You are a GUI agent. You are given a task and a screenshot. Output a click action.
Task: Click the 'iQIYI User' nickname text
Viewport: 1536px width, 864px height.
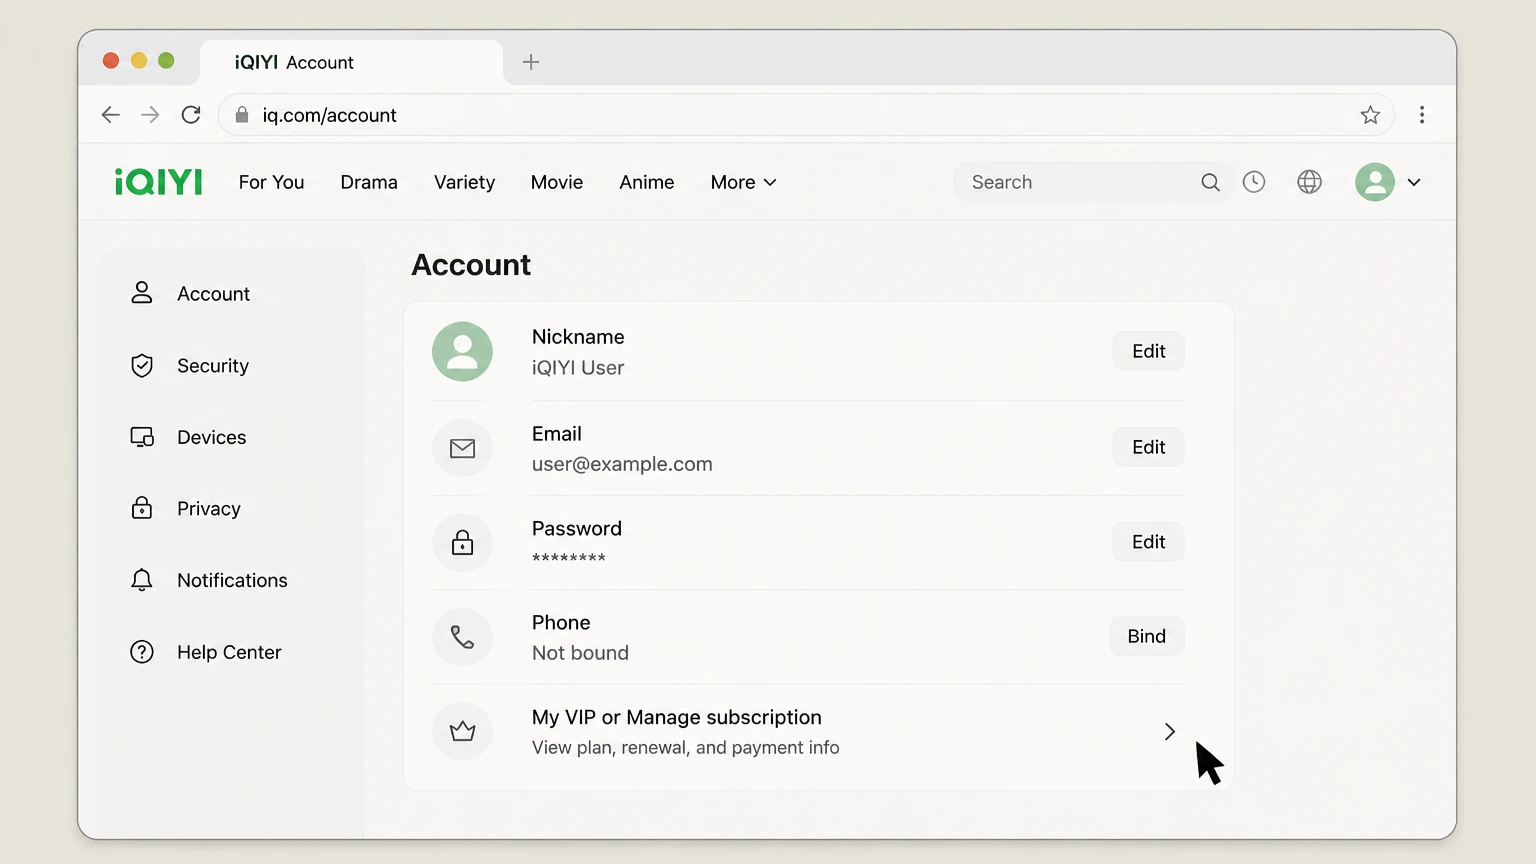coord(578,368)
